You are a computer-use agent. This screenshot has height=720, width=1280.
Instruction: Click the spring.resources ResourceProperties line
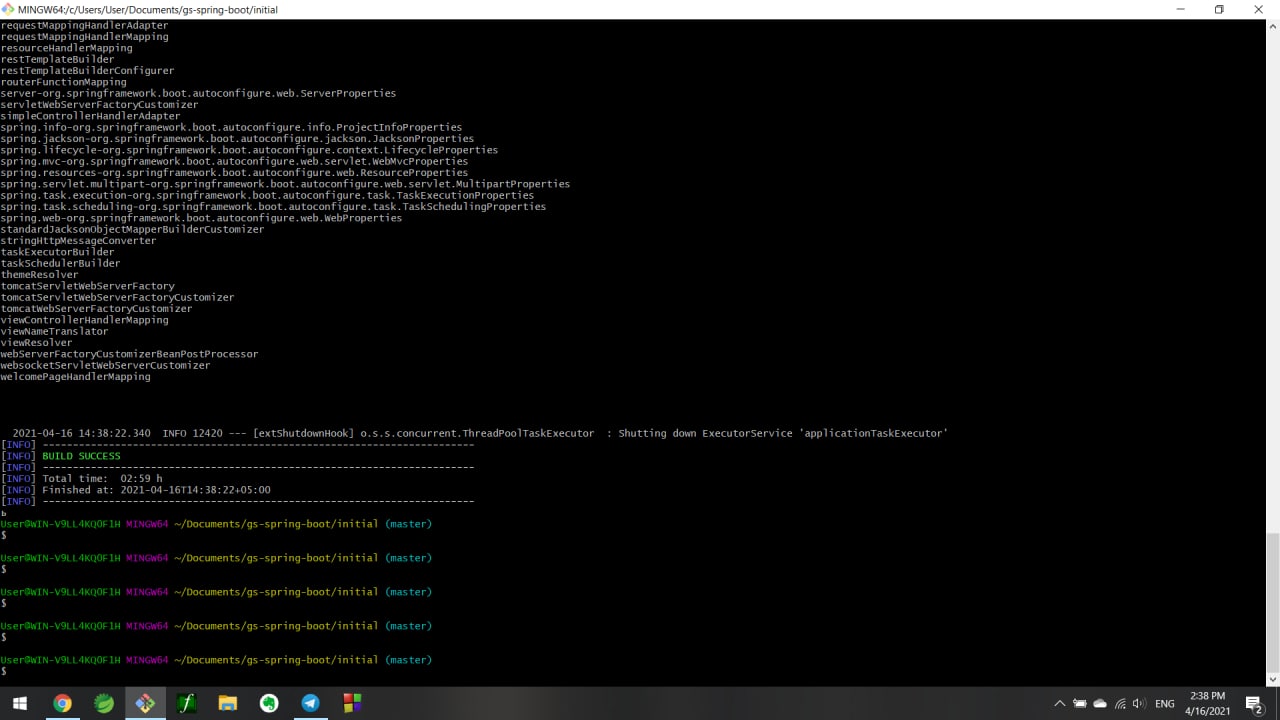point(234,173)
